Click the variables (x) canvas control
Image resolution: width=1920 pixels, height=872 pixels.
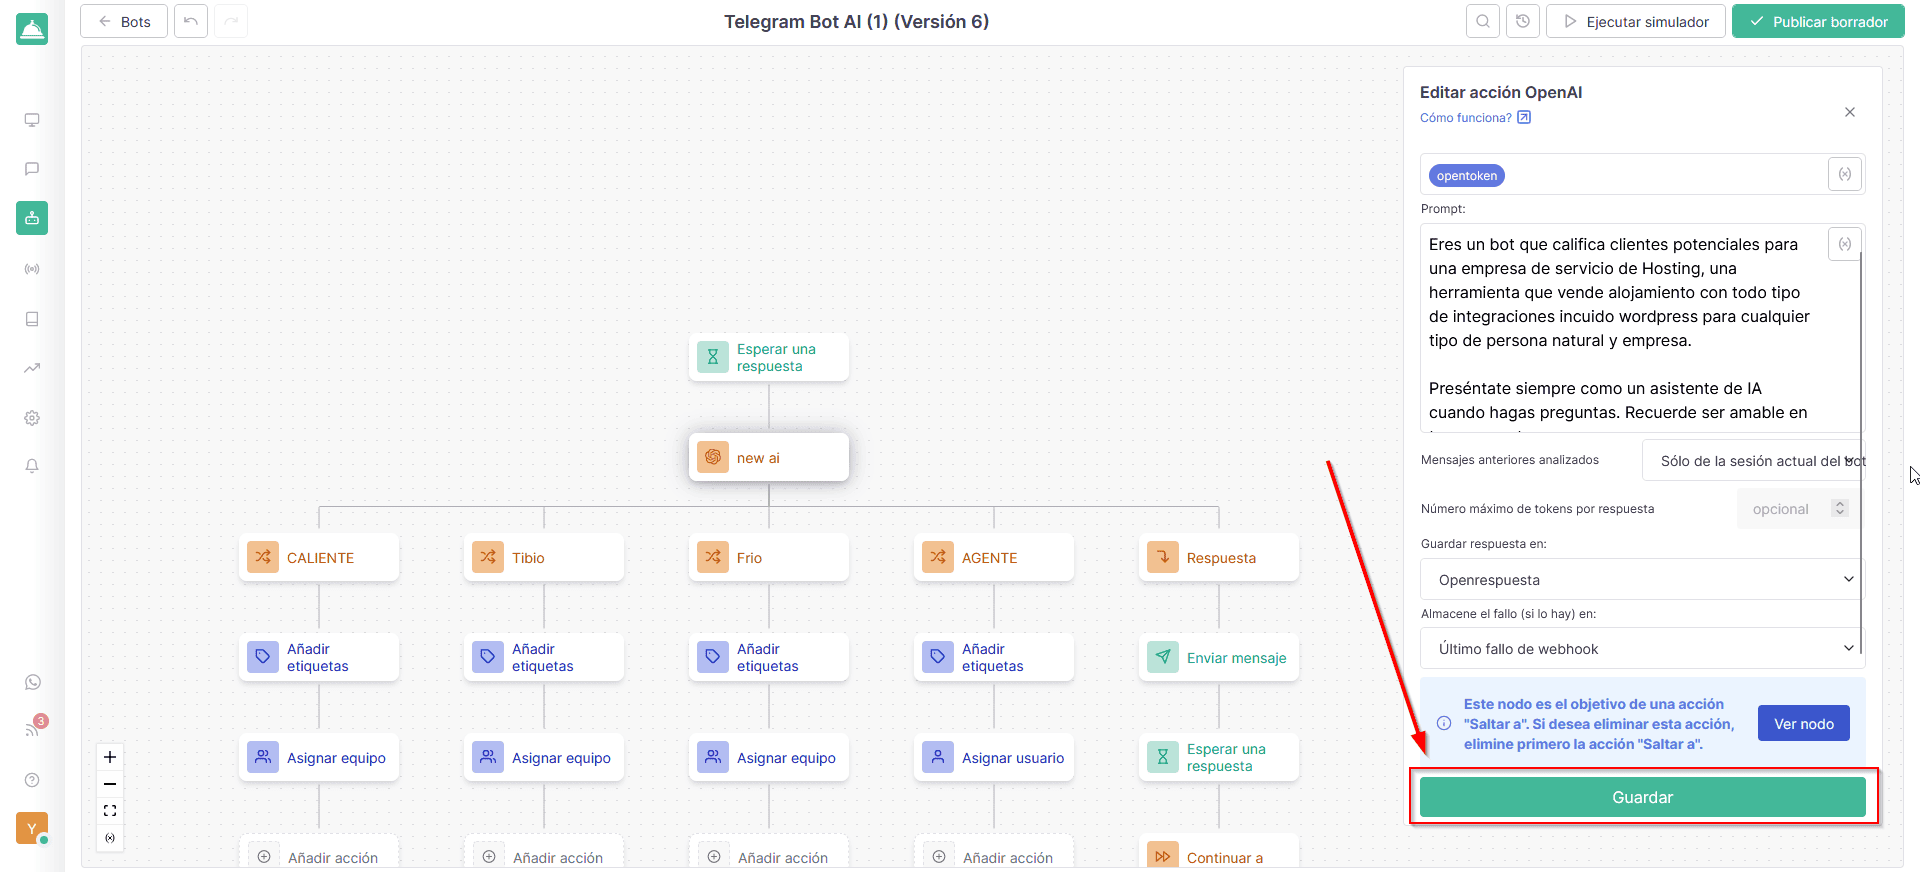110,838
